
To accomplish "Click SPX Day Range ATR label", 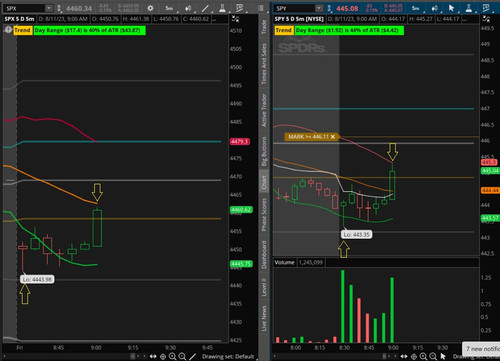I will 89,30.
